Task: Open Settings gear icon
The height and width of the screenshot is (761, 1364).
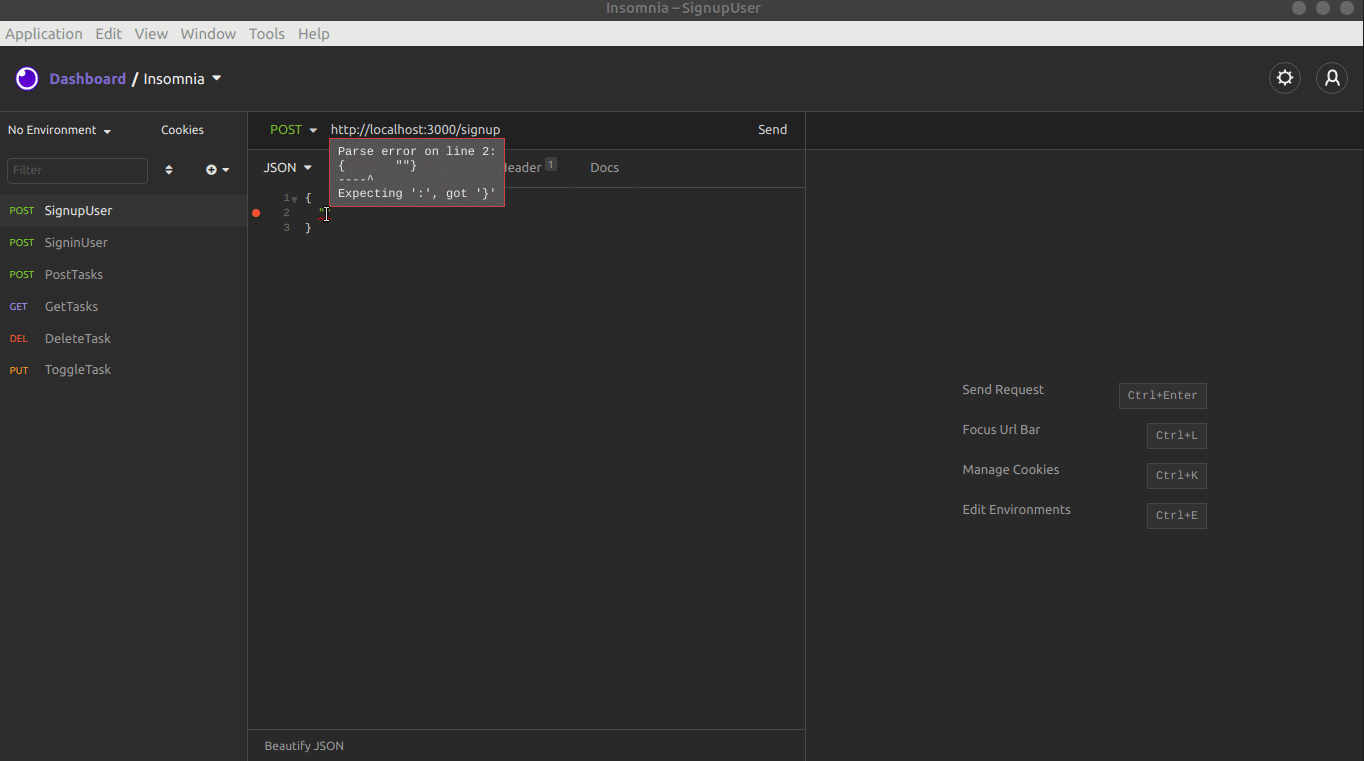Action: (x=1285, y=78)
